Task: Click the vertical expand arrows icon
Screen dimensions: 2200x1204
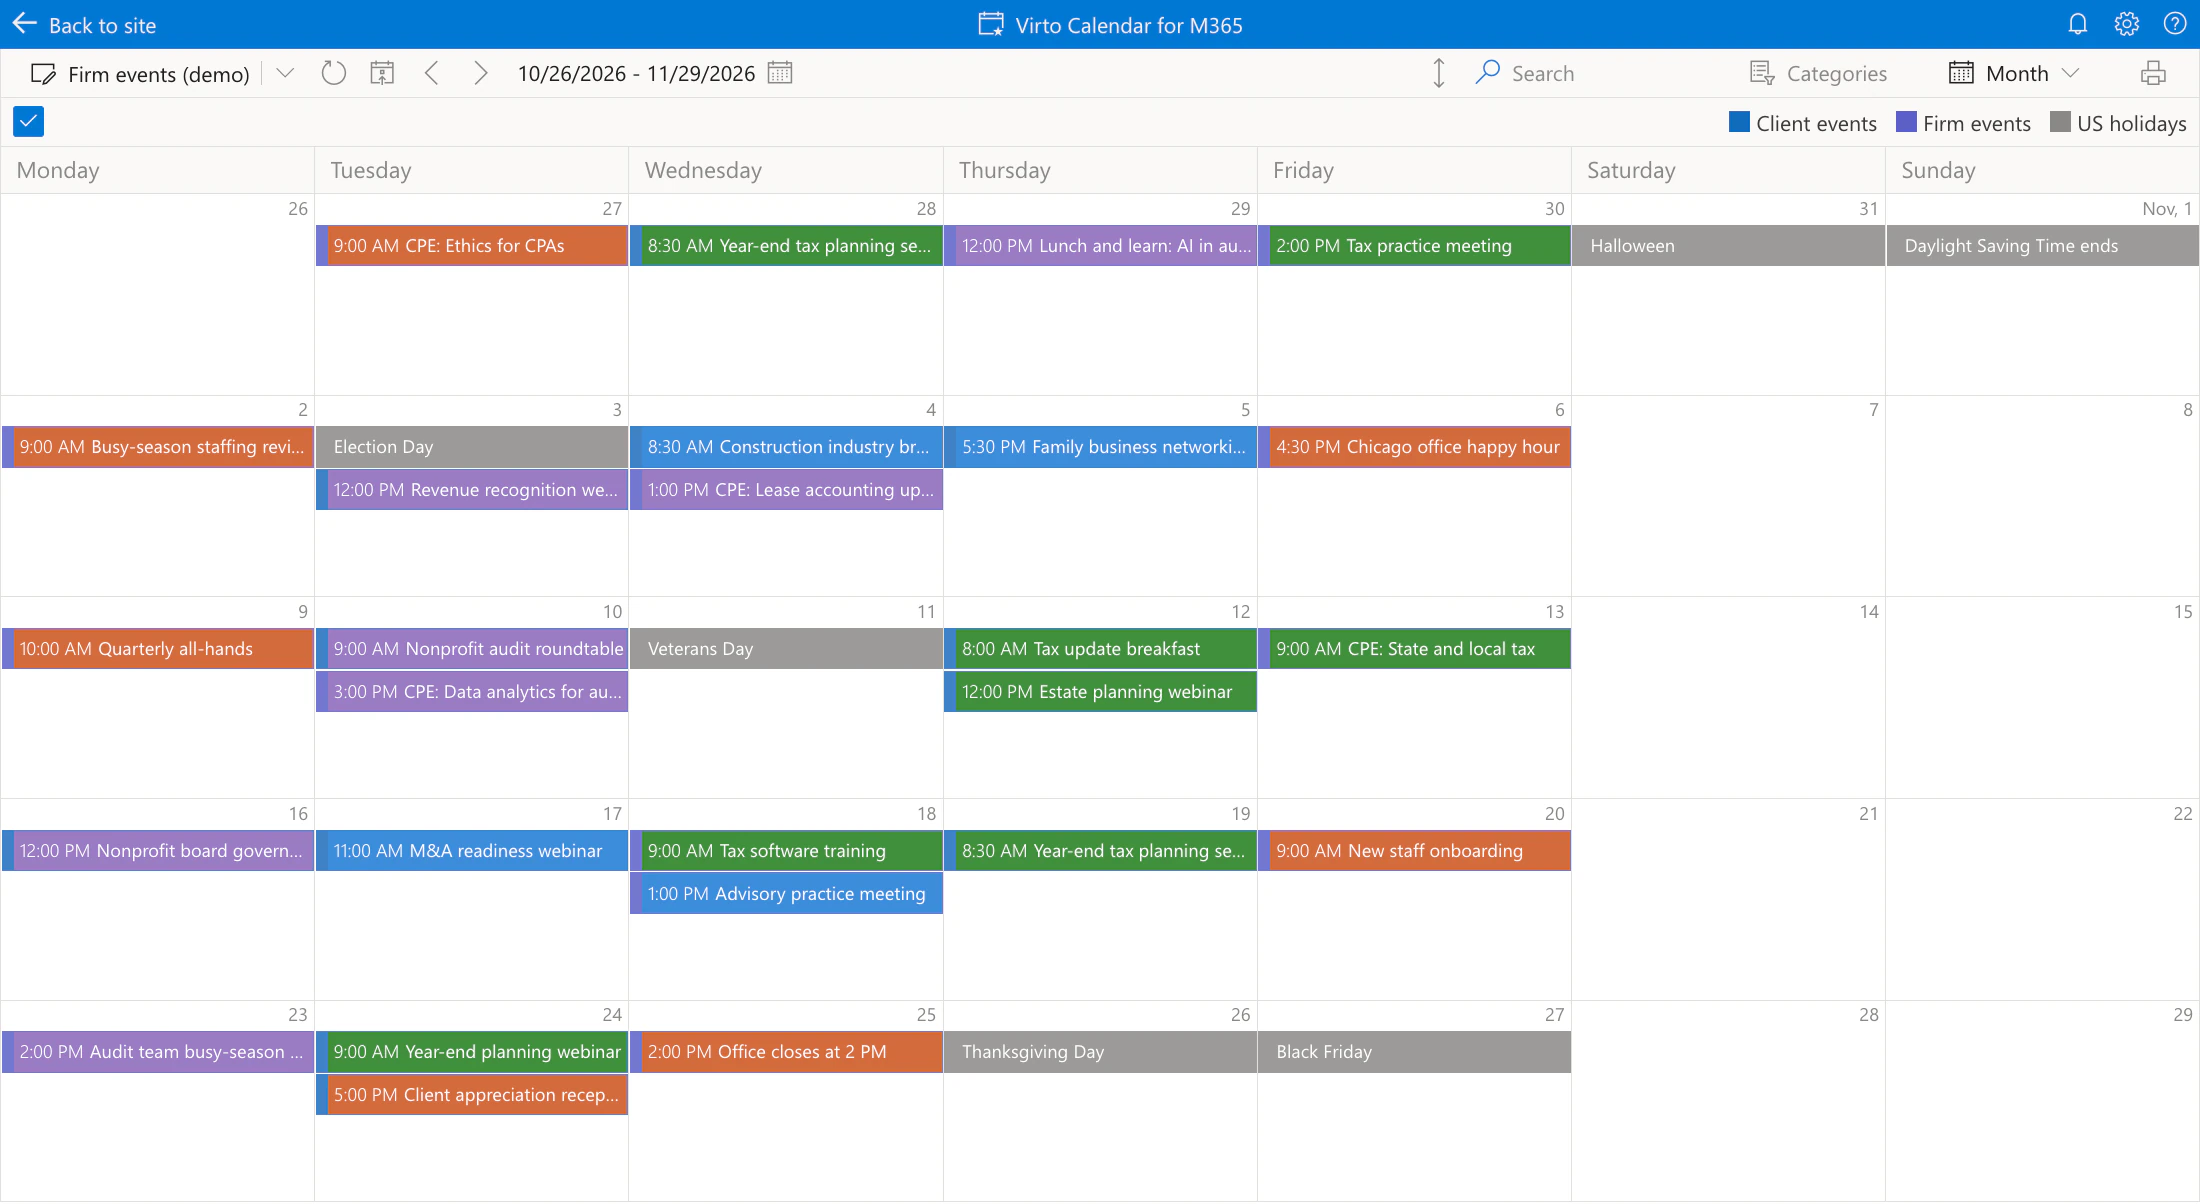Action: pyautogui.click(x=1438, y=73)
